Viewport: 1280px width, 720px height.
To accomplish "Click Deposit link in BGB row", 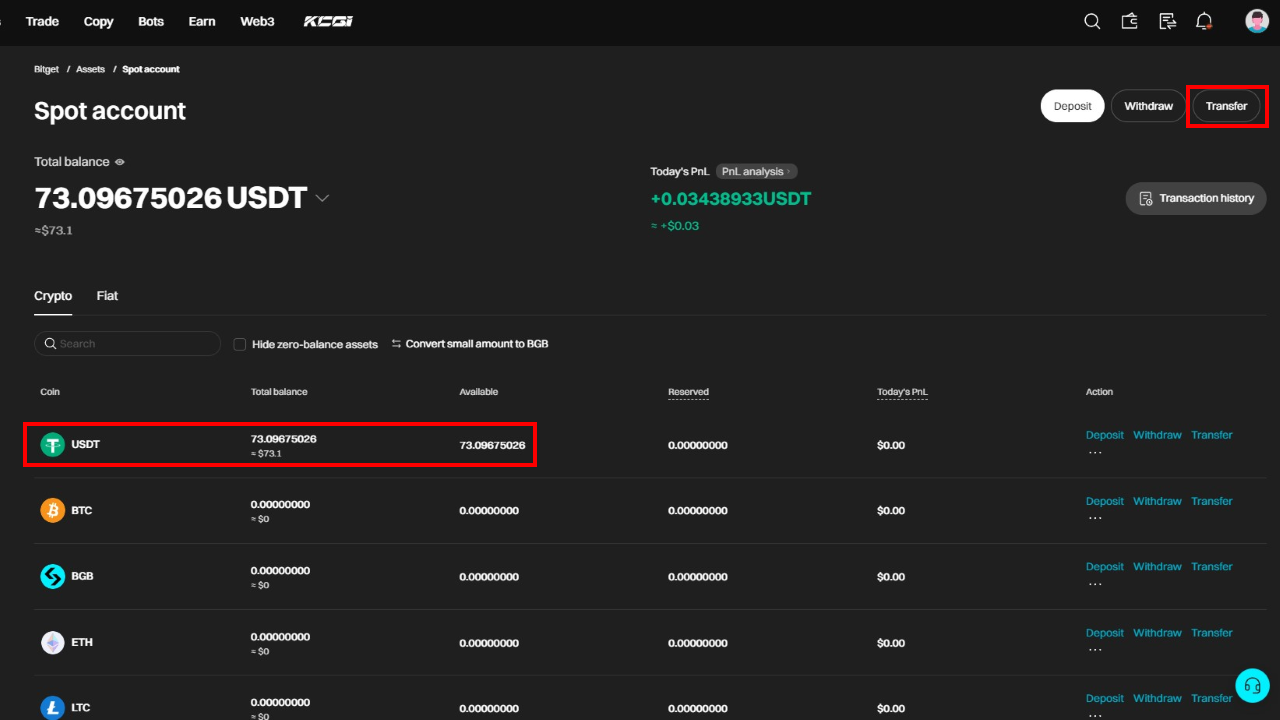I will tap(1105, 567).
